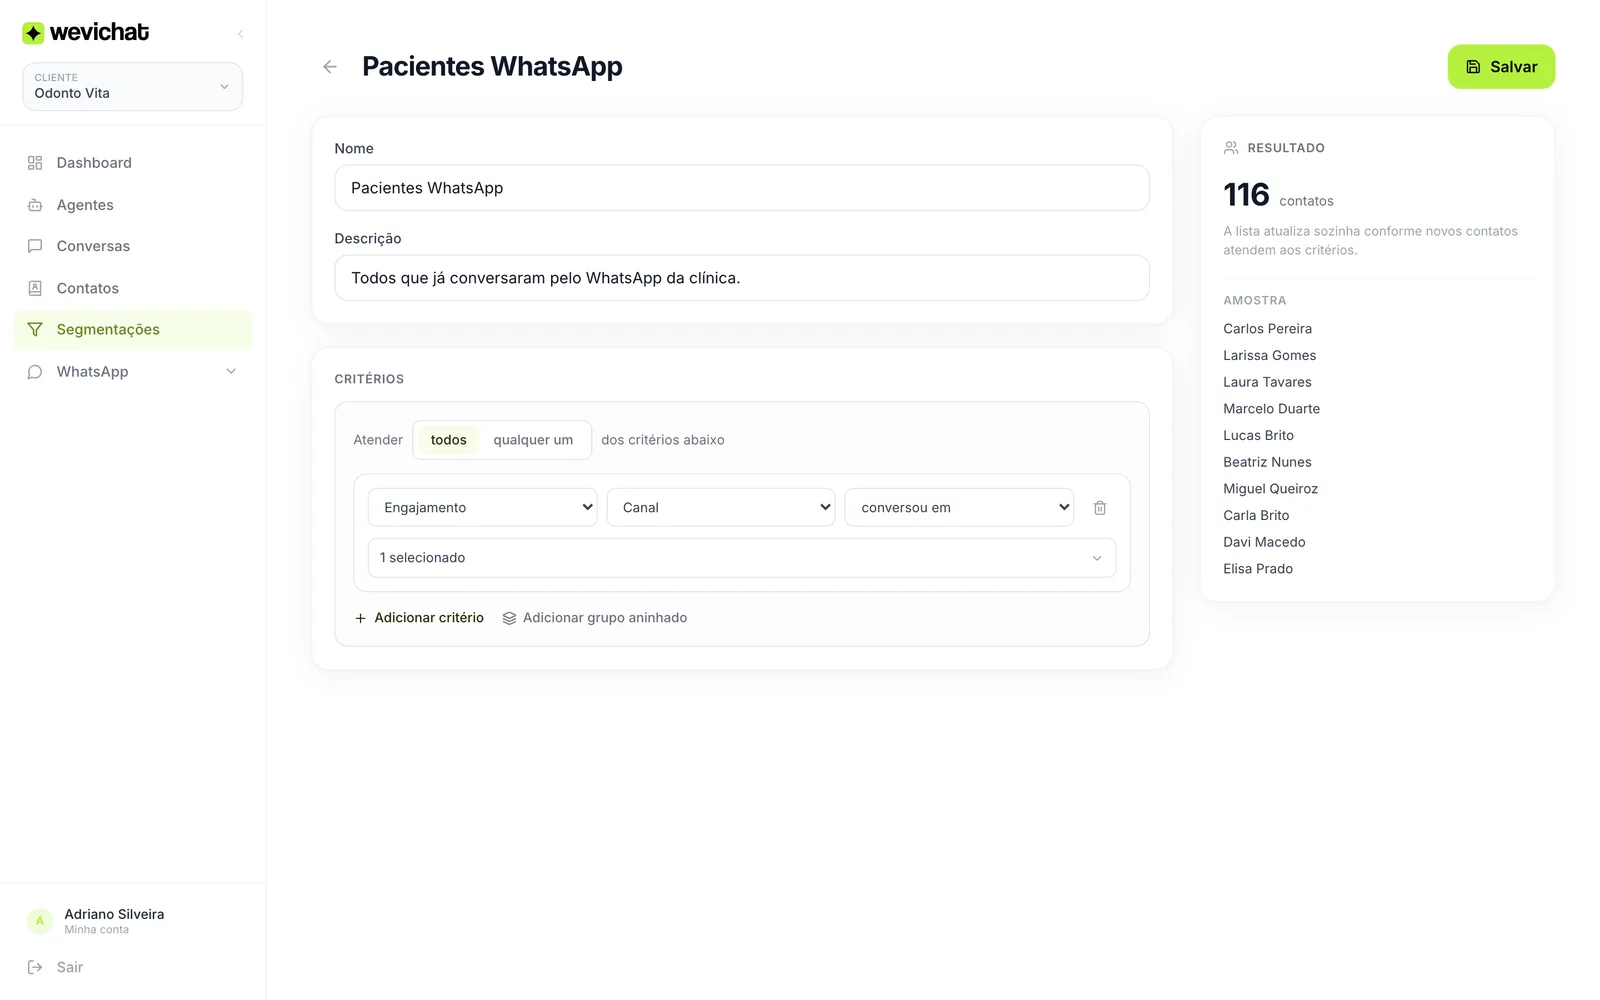
Task: Click Adicionar critério
Action: tap(419, 618)
